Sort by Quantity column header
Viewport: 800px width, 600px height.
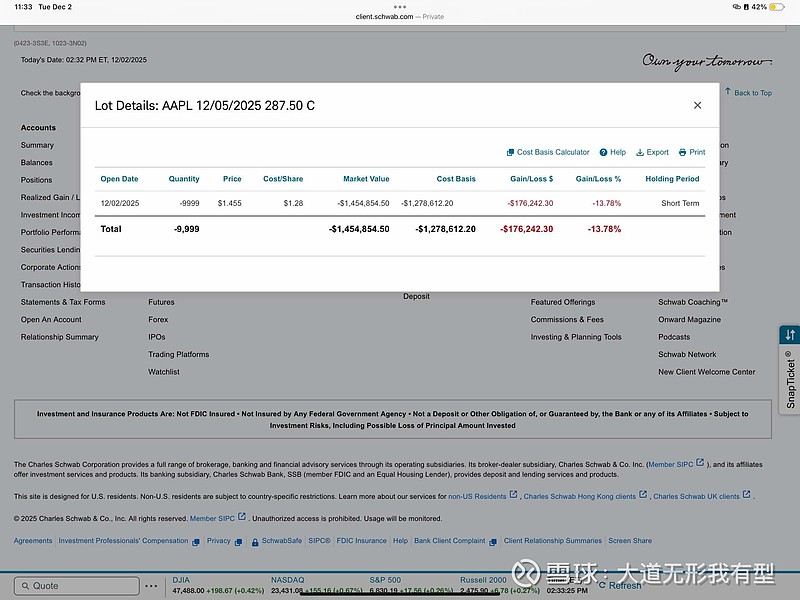pos(184,179)
